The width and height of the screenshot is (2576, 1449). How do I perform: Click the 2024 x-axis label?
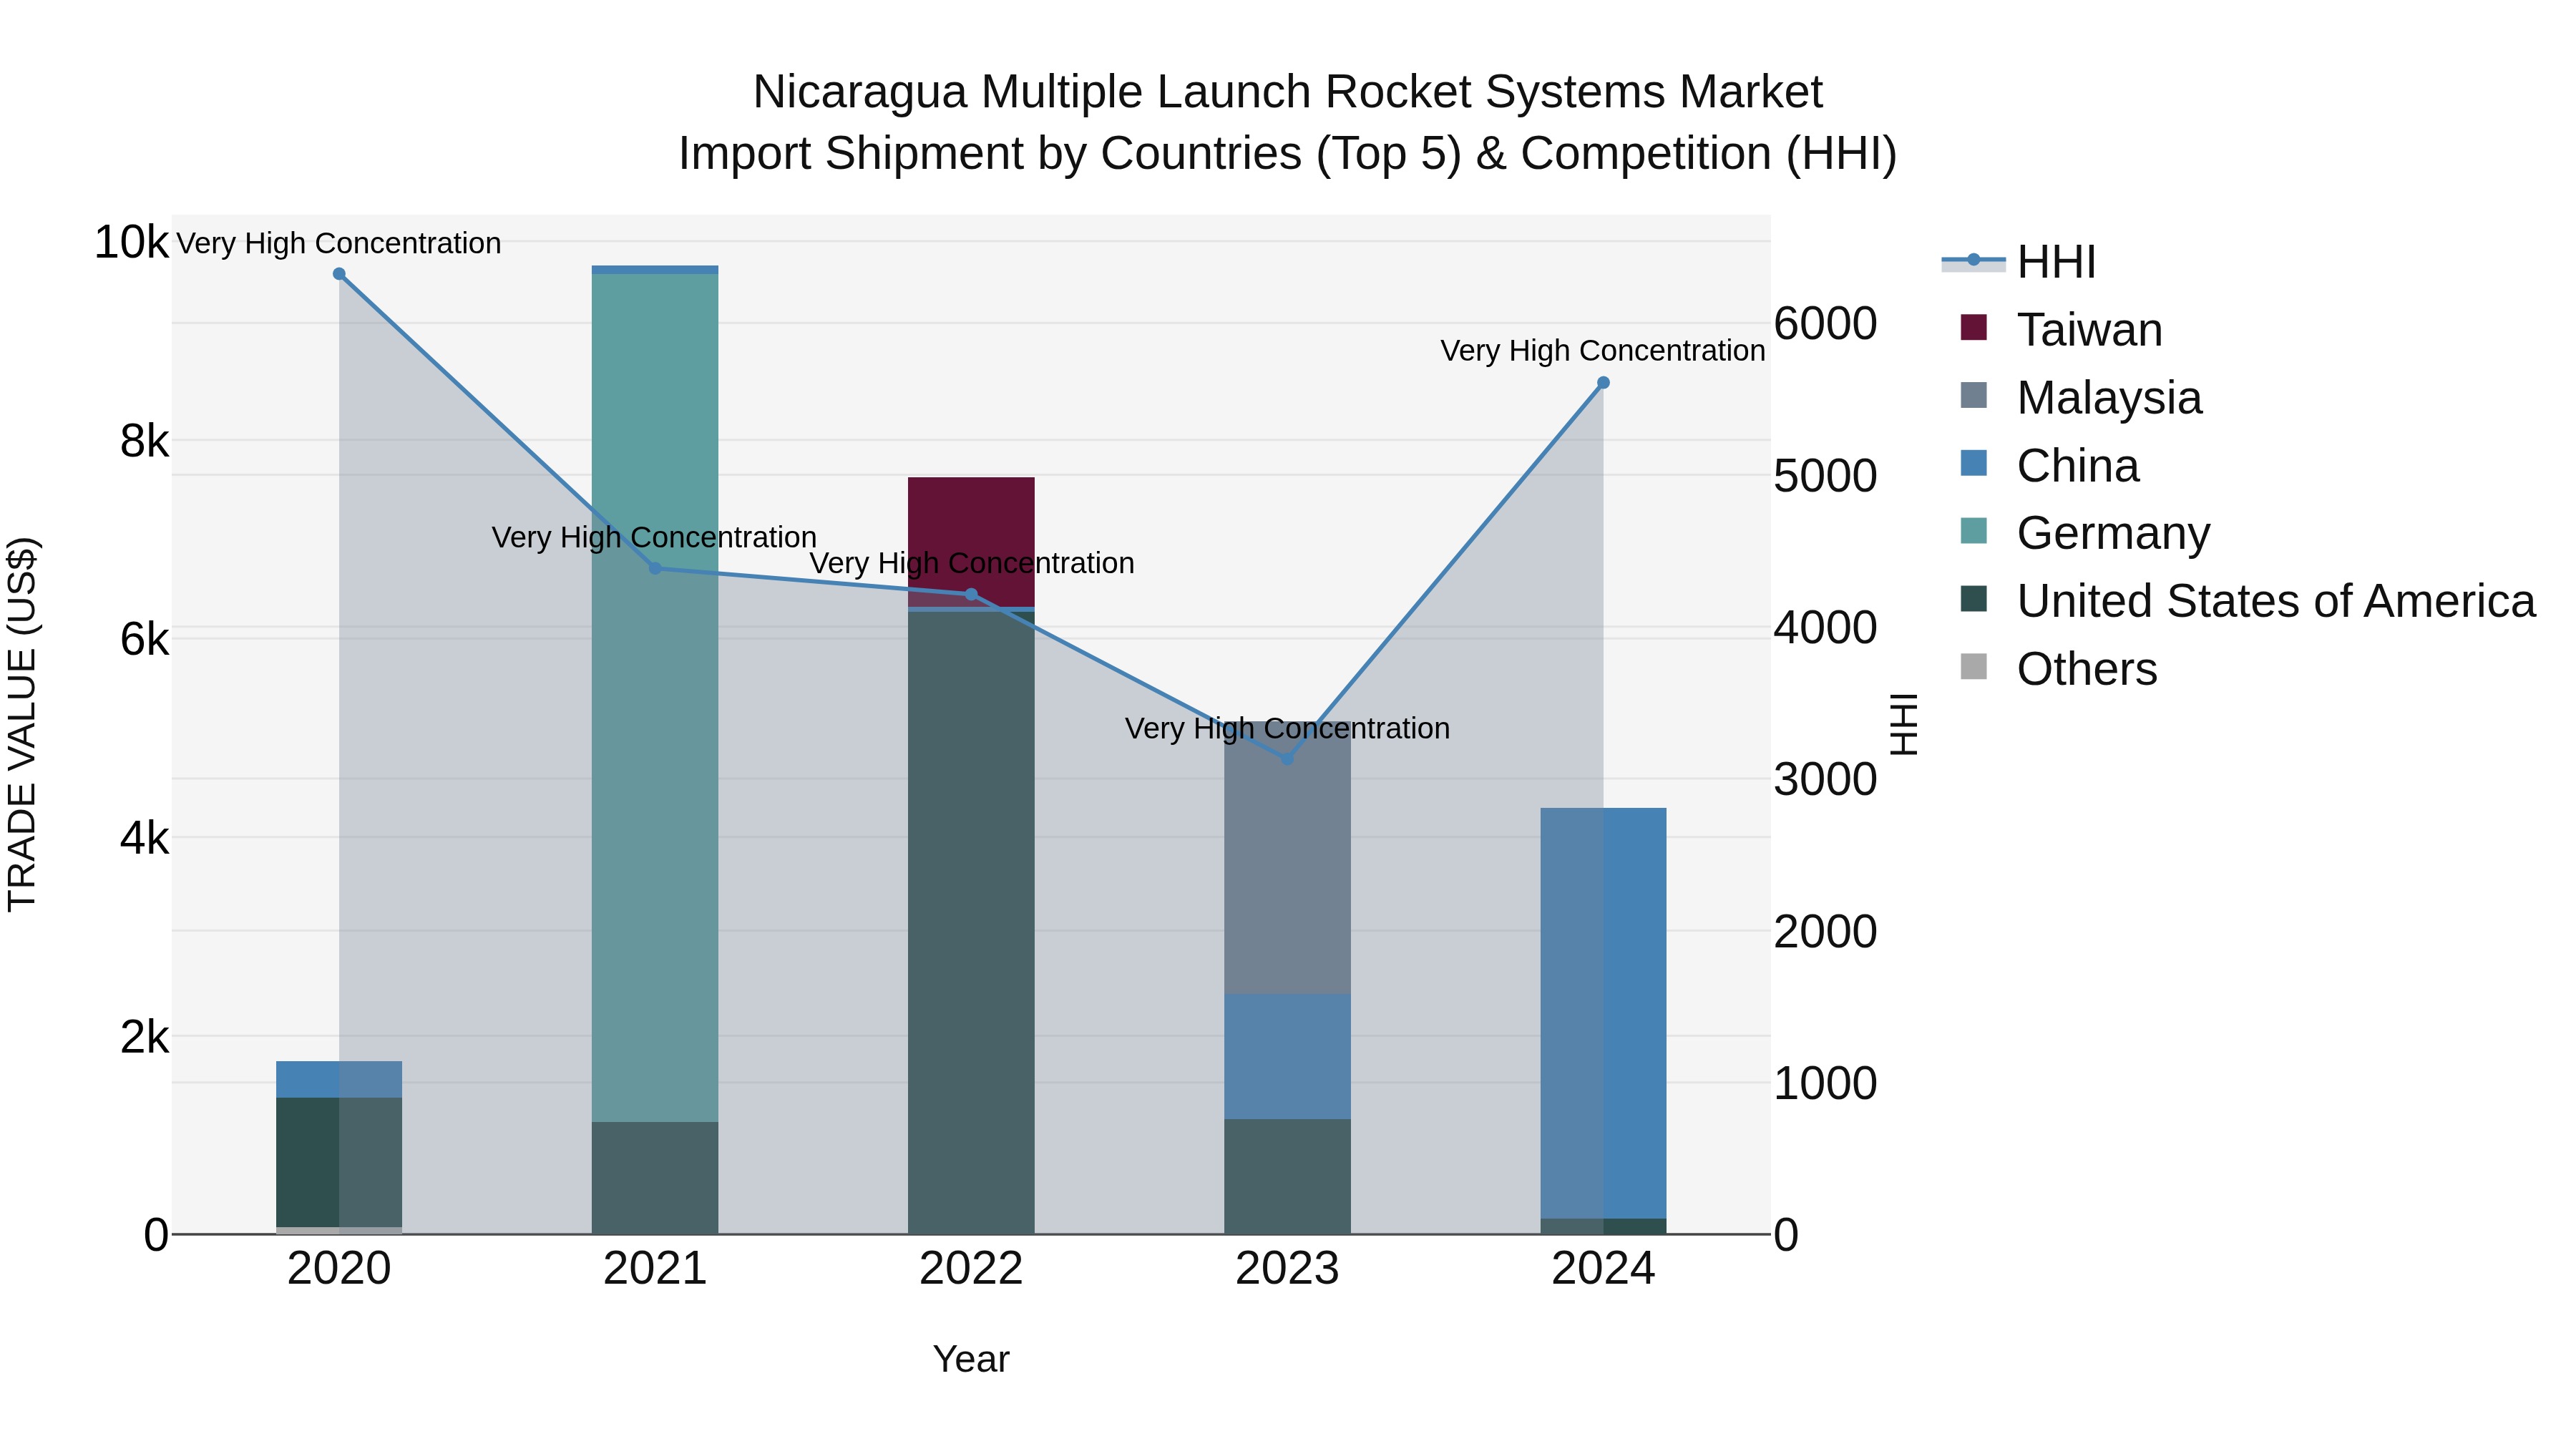point(1603,1269)
